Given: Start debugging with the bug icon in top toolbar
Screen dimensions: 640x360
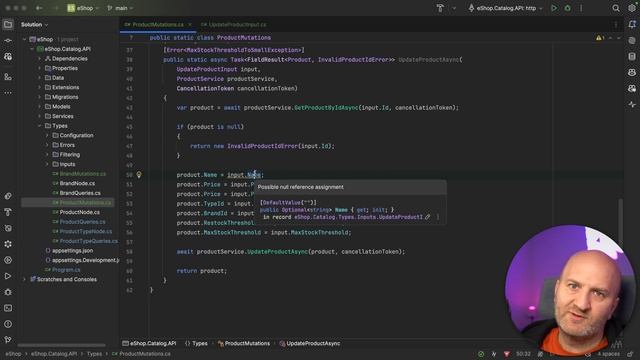Looking at the screenshot, I should click(x=567, y=8).
